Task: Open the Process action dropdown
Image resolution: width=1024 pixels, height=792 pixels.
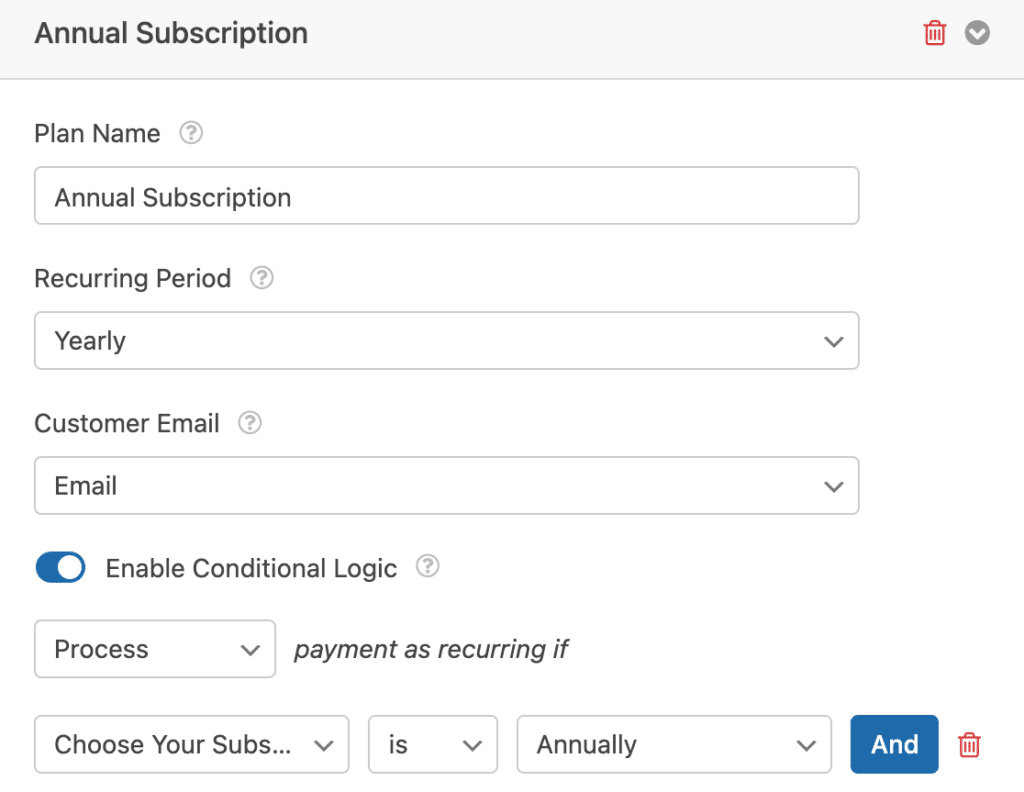Action: [x=155, y=649]
